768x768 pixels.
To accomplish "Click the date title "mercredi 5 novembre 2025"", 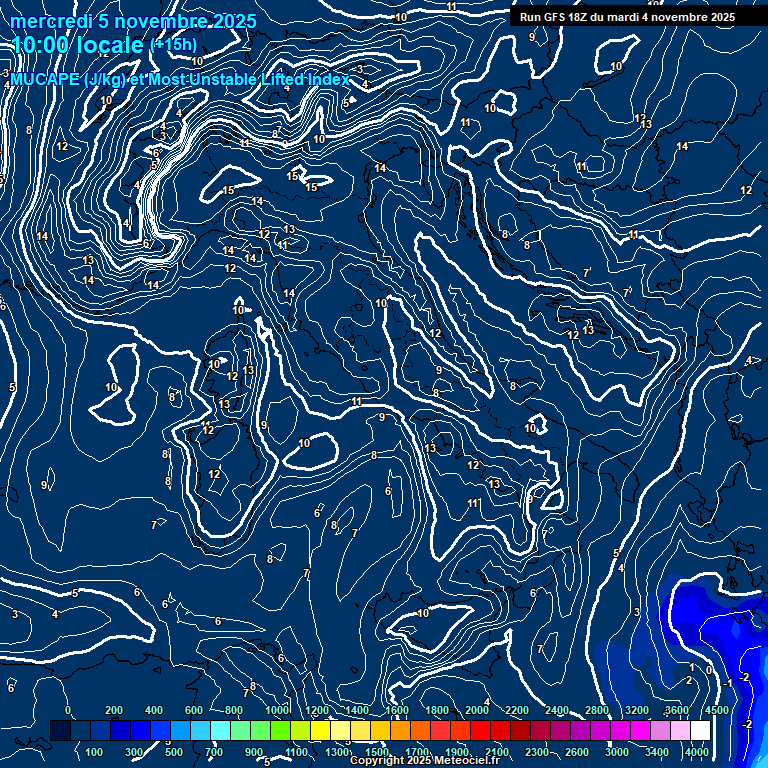I will coord(133,22).
